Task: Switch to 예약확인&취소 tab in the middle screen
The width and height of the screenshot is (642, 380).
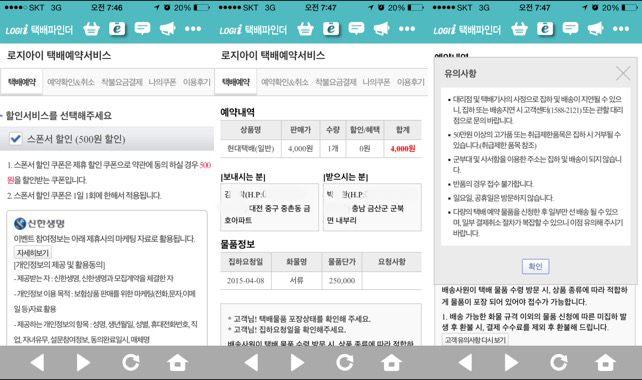Action: click(x=285, y=82)
